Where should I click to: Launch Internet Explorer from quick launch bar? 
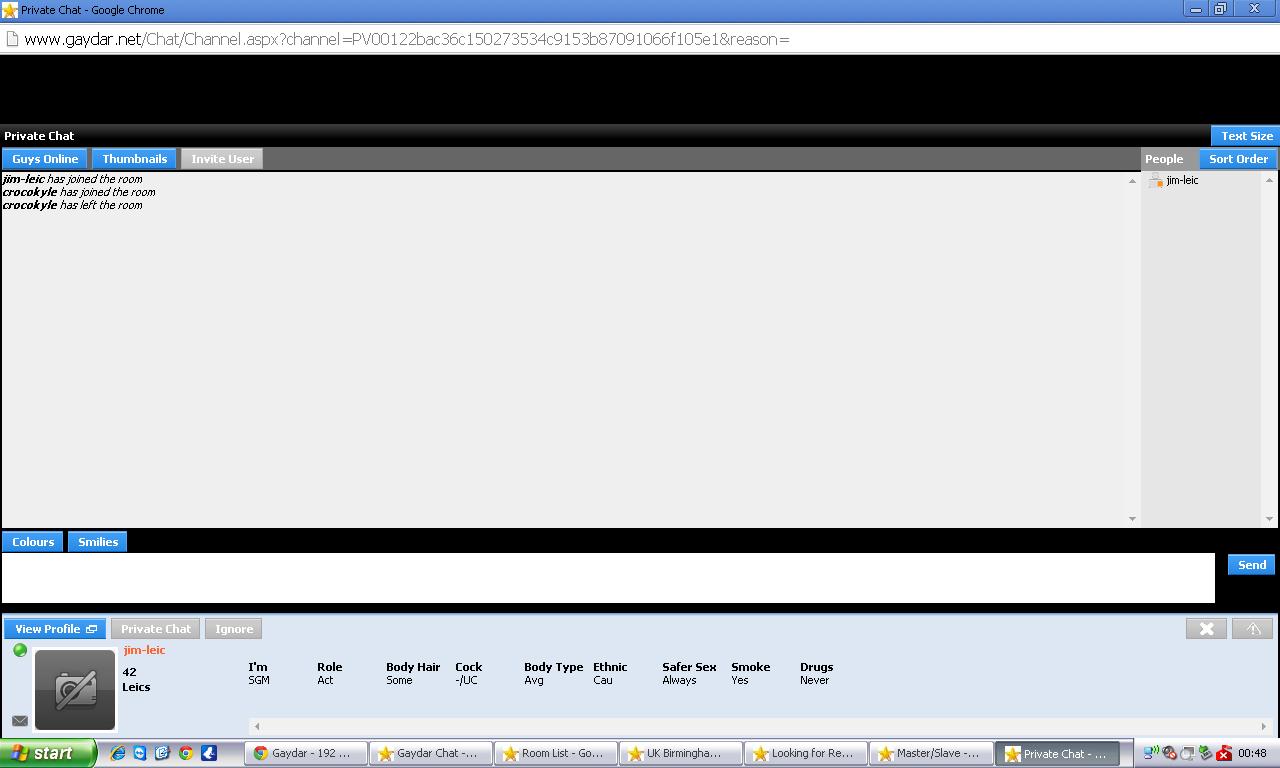tap(117, 753)
